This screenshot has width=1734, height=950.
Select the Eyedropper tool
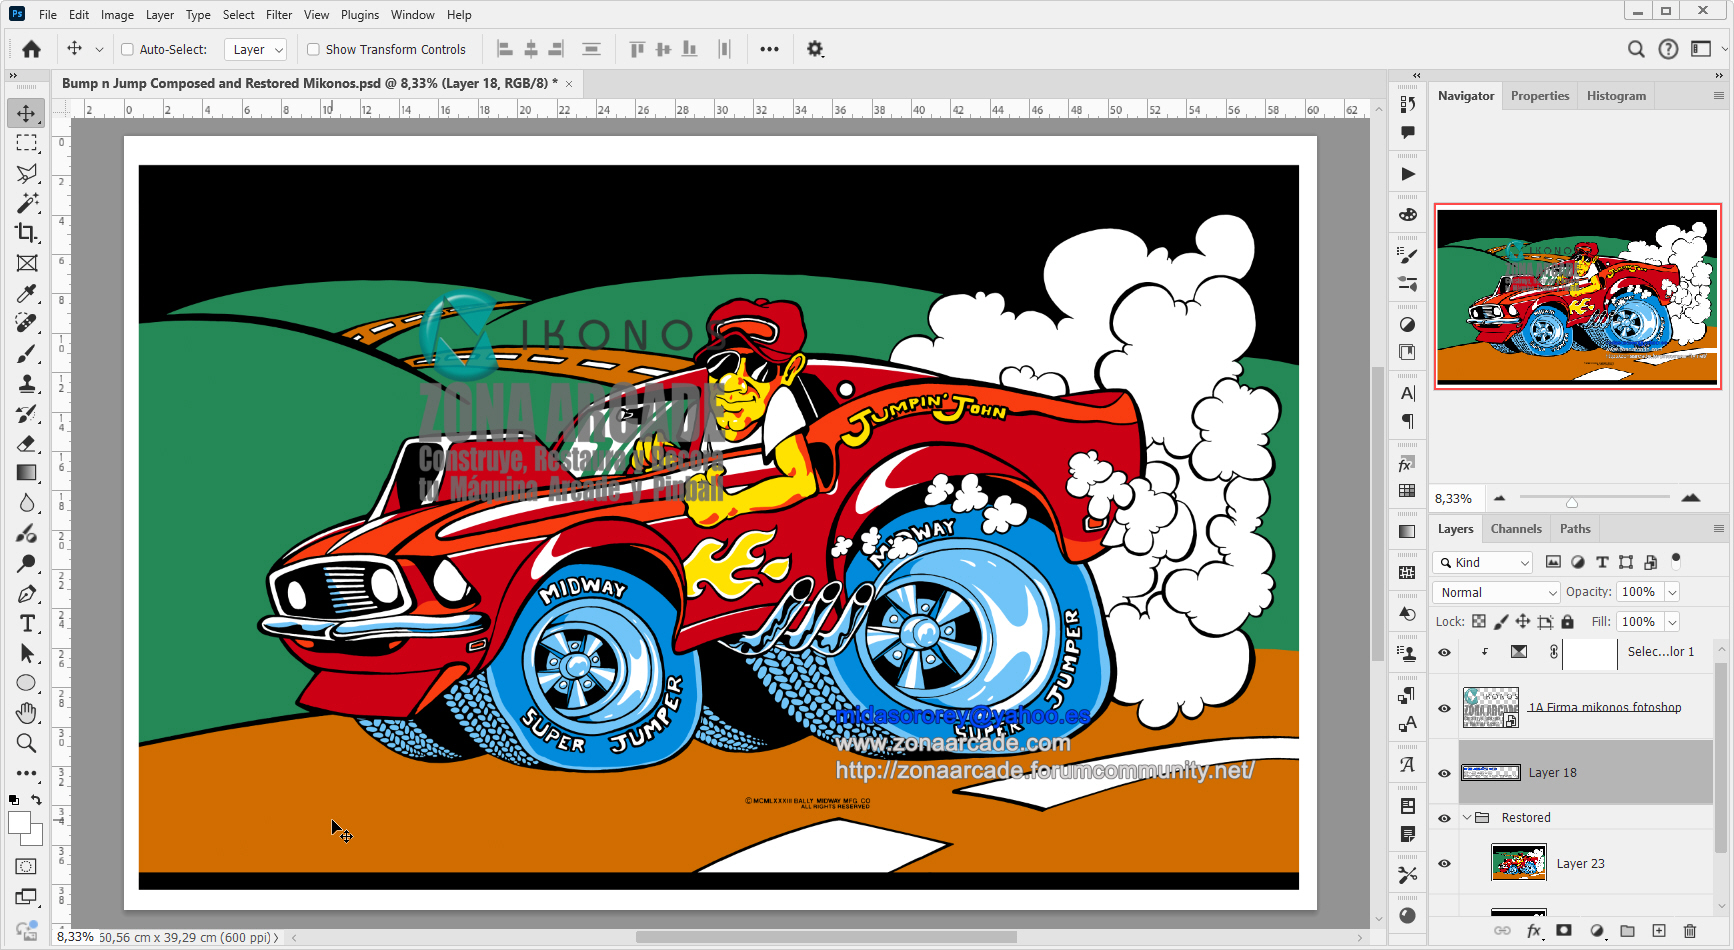[27, 293]
